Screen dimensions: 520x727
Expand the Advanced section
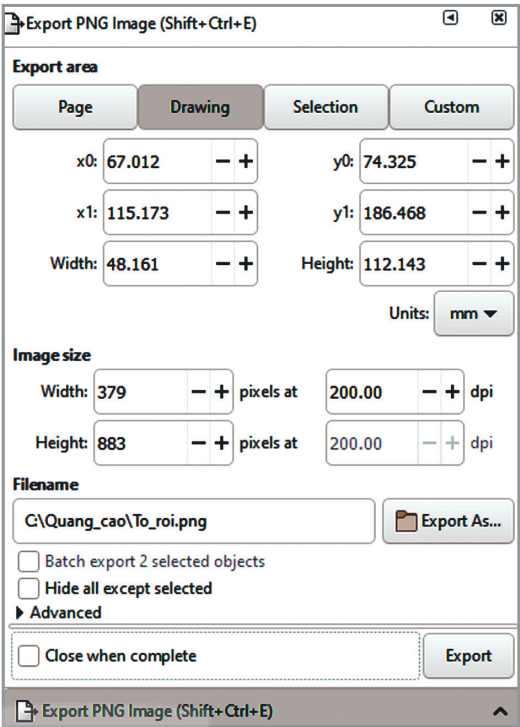59,613
